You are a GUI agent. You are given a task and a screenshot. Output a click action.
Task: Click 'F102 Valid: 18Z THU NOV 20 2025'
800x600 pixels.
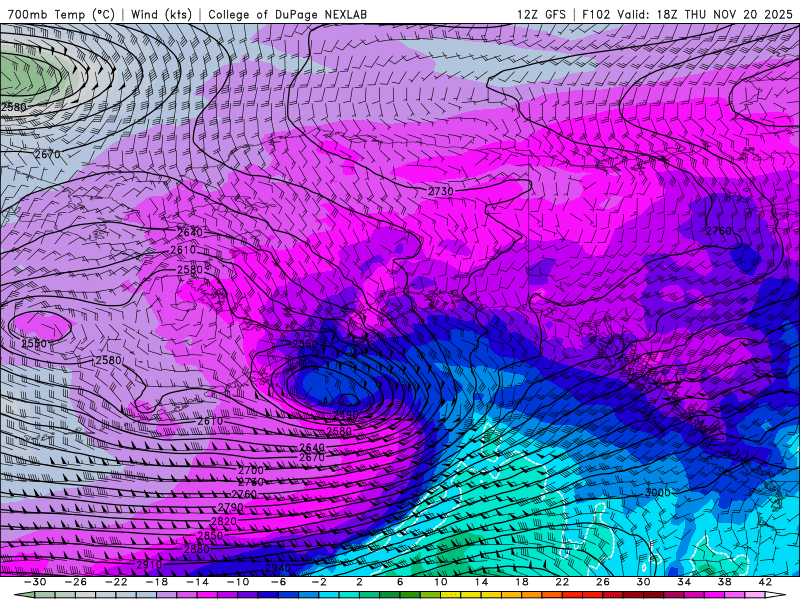pos(688,14)
